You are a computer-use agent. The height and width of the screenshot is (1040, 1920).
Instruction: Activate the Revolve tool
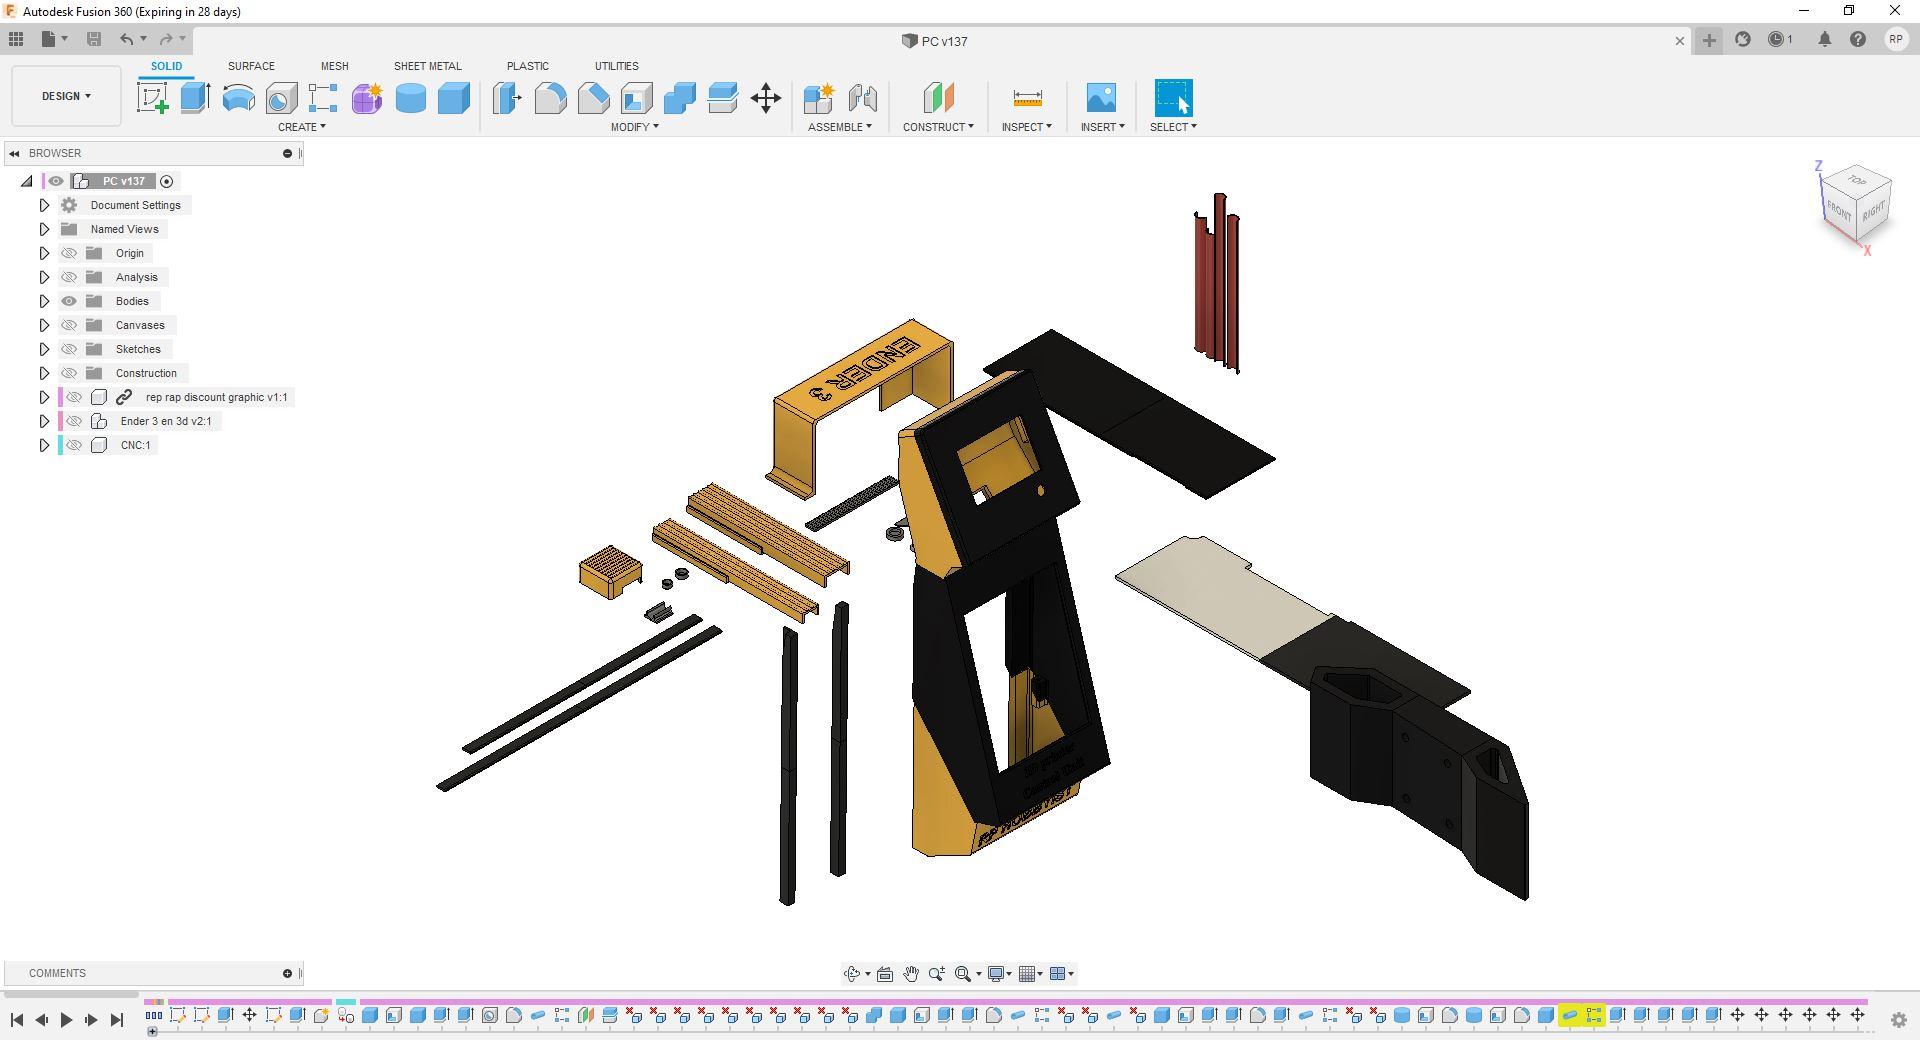point(238,98)
